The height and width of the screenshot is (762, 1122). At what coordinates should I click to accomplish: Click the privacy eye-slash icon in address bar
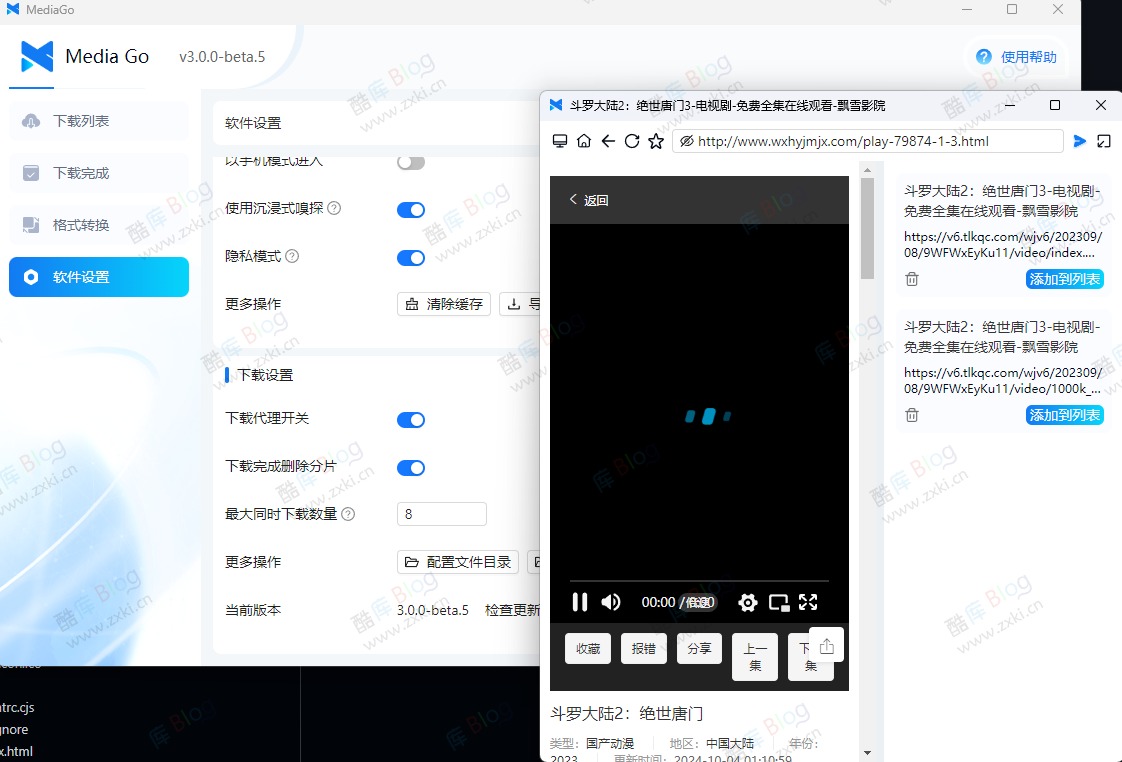[687, 141]
